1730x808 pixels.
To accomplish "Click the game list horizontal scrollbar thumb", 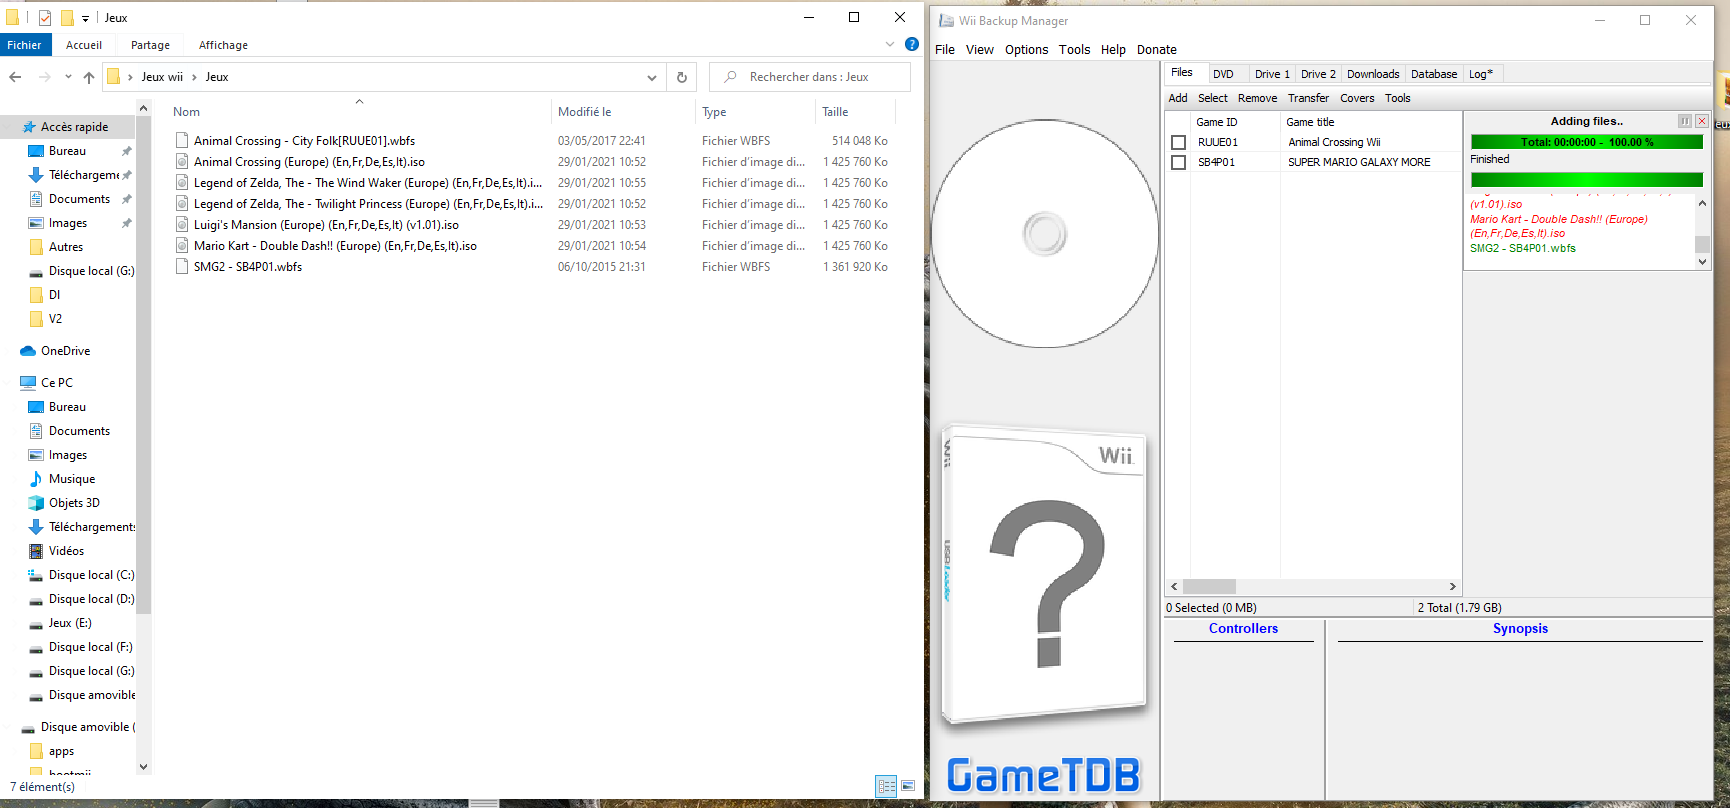I will (x=1210, y=587).
